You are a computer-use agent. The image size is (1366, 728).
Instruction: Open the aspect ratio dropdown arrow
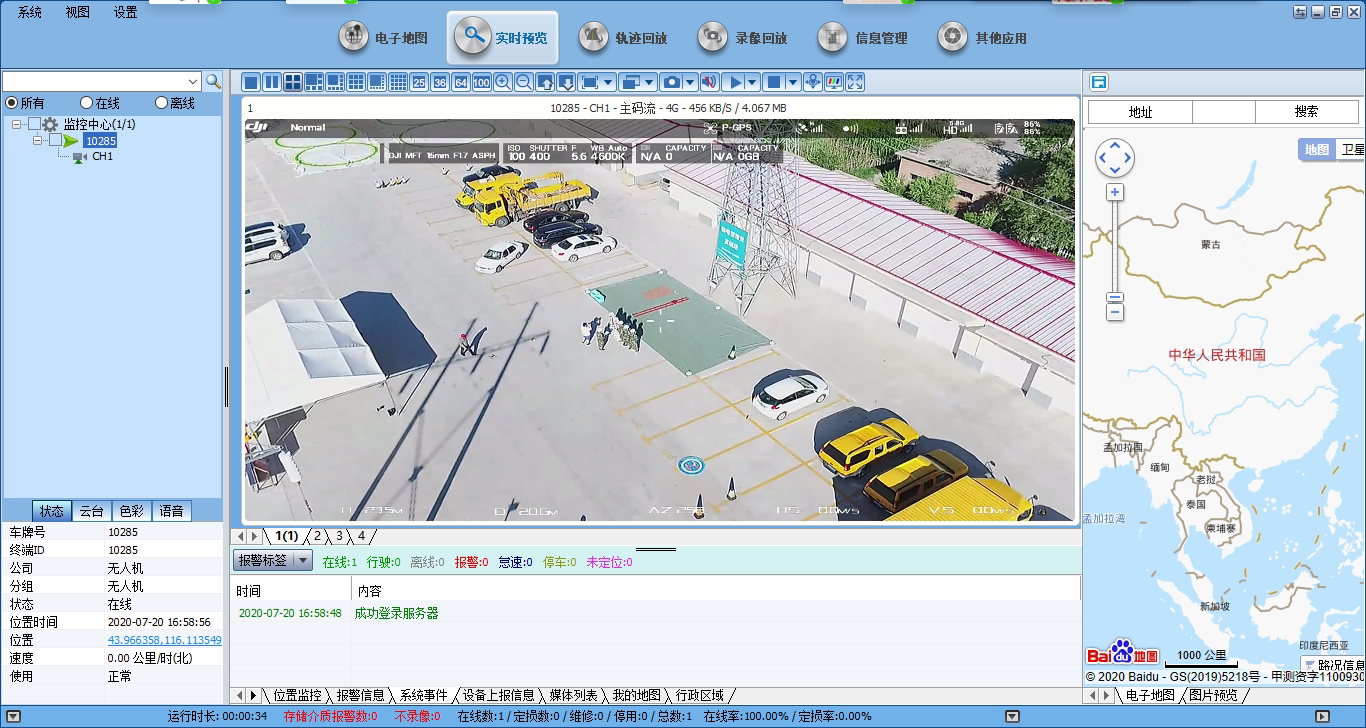(609, 82)
